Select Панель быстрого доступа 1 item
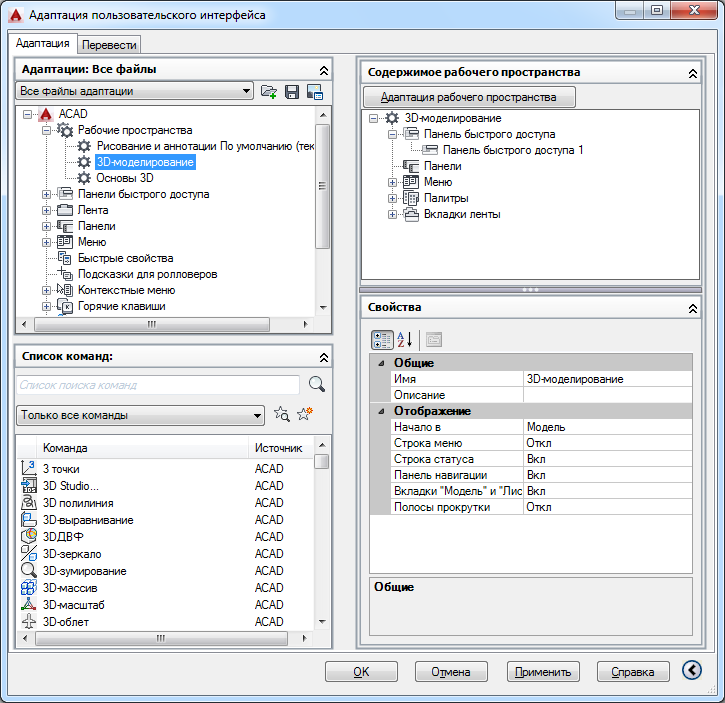Screen dimensions: 725x703 (513, 150)
